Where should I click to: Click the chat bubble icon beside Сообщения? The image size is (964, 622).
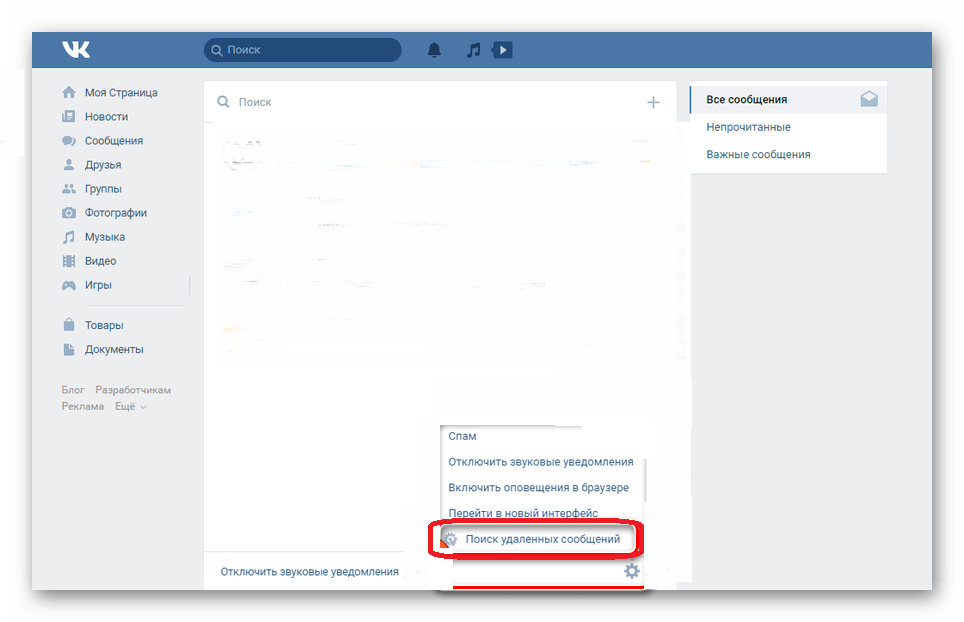coord(69,141)
